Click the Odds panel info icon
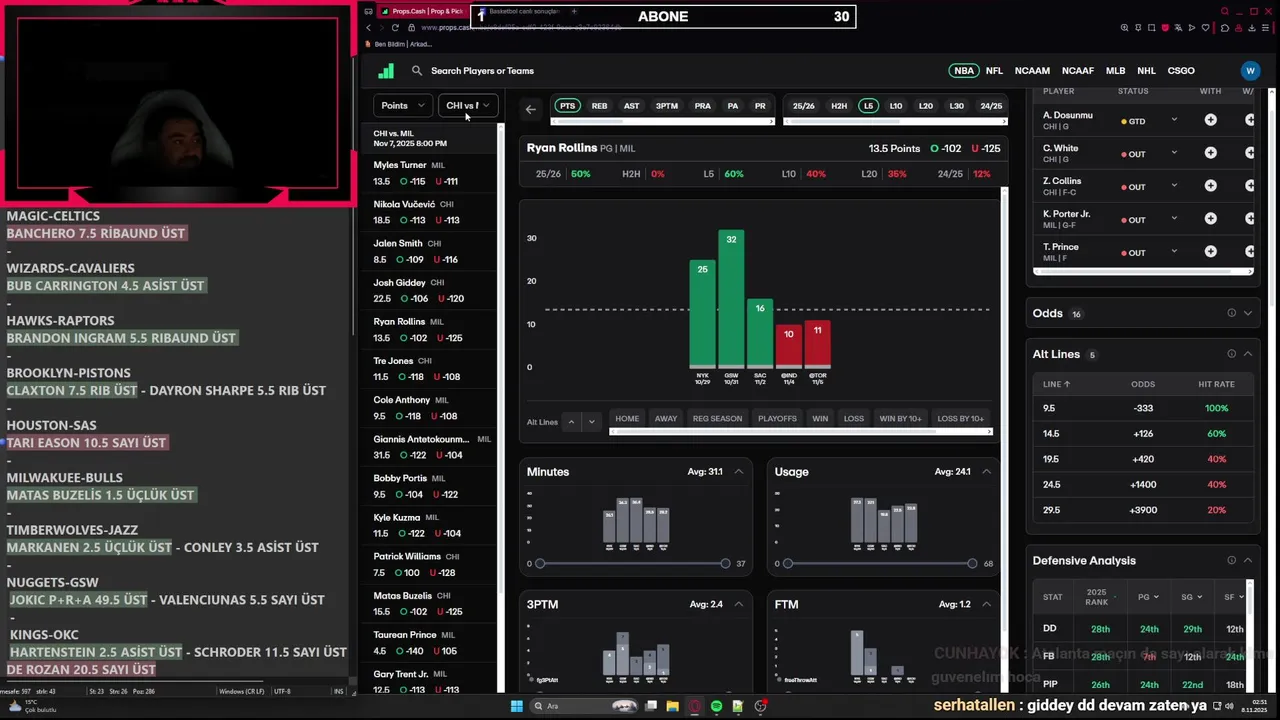 pyautogui.click(x=1231, y=313)
